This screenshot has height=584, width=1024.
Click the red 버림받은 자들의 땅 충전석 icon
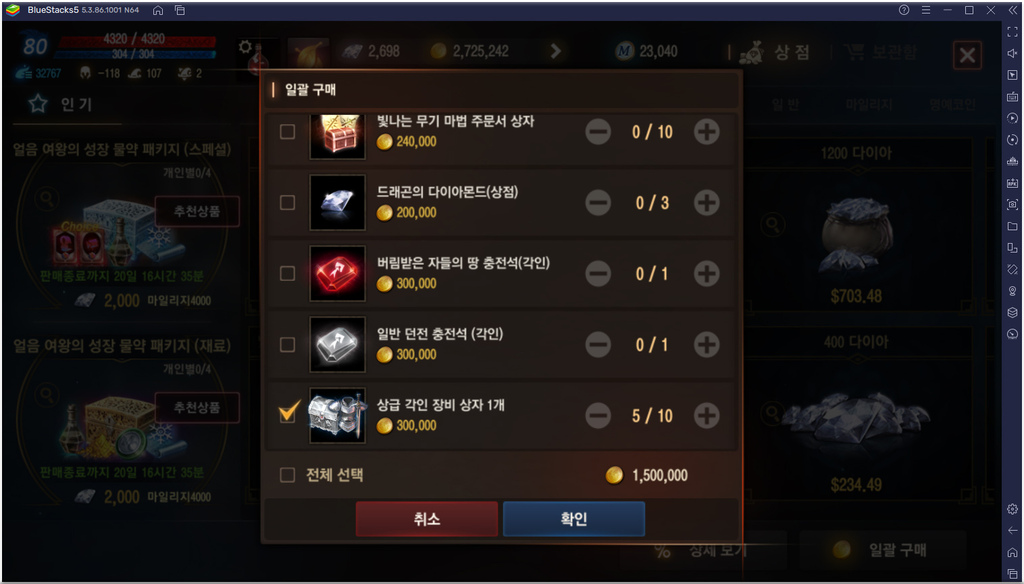click(337, 273)
